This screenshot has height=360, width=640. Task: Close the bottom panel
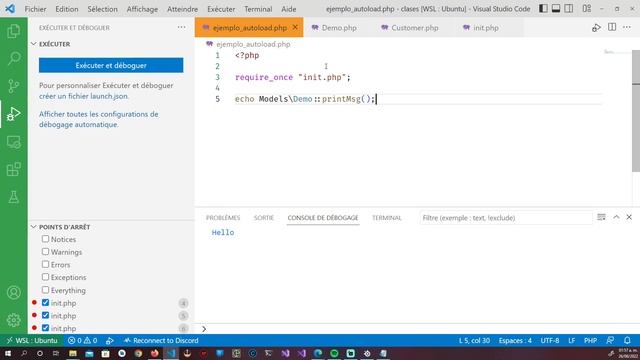pyautogui.click(x=629, y=217)
